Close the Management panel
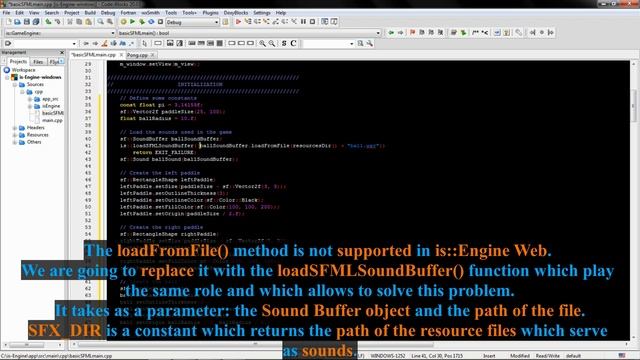Image resolution: width=640 pixels, height=360 pixels. pos(62,53)
